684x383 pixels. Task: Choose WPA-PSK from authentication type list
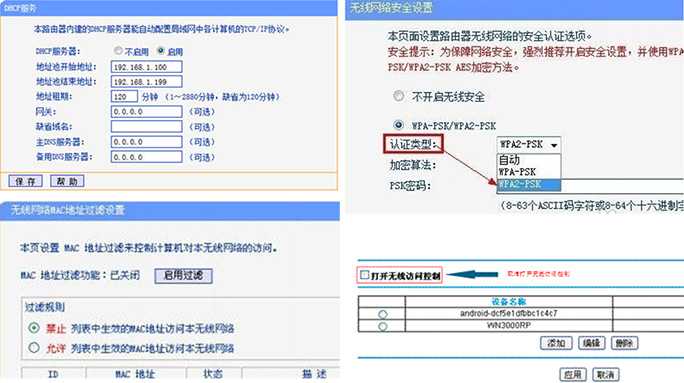pyautogui.click(x=529, y=172)
